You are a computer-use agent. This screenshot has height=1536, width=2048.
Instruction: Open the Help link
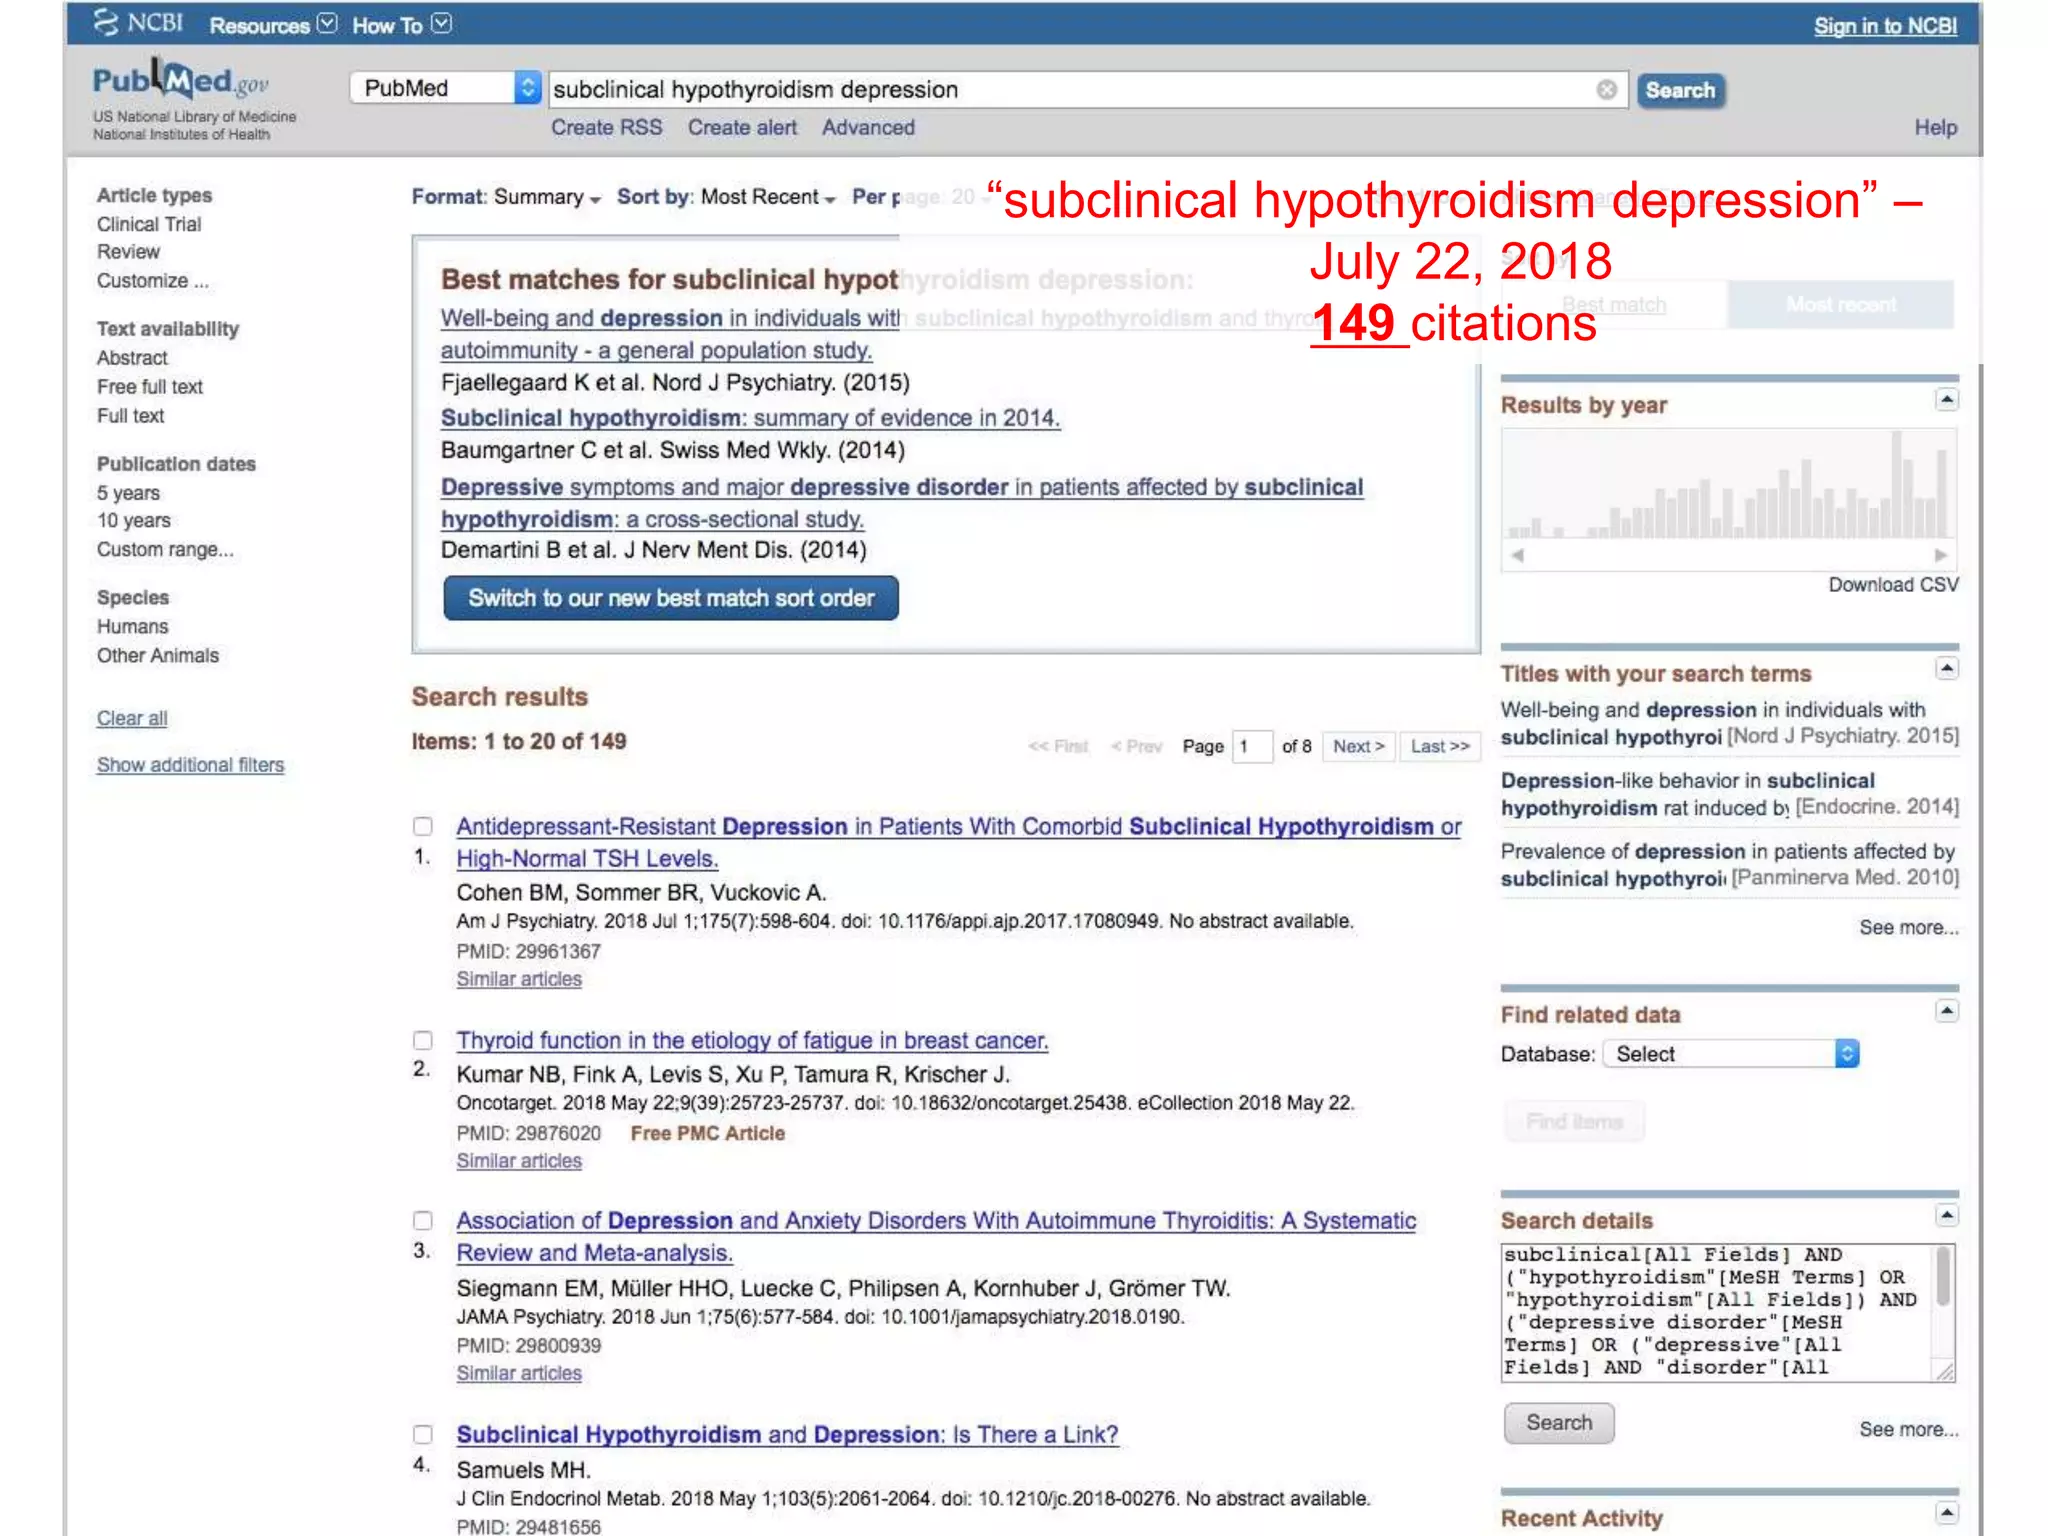point(1936,128)
